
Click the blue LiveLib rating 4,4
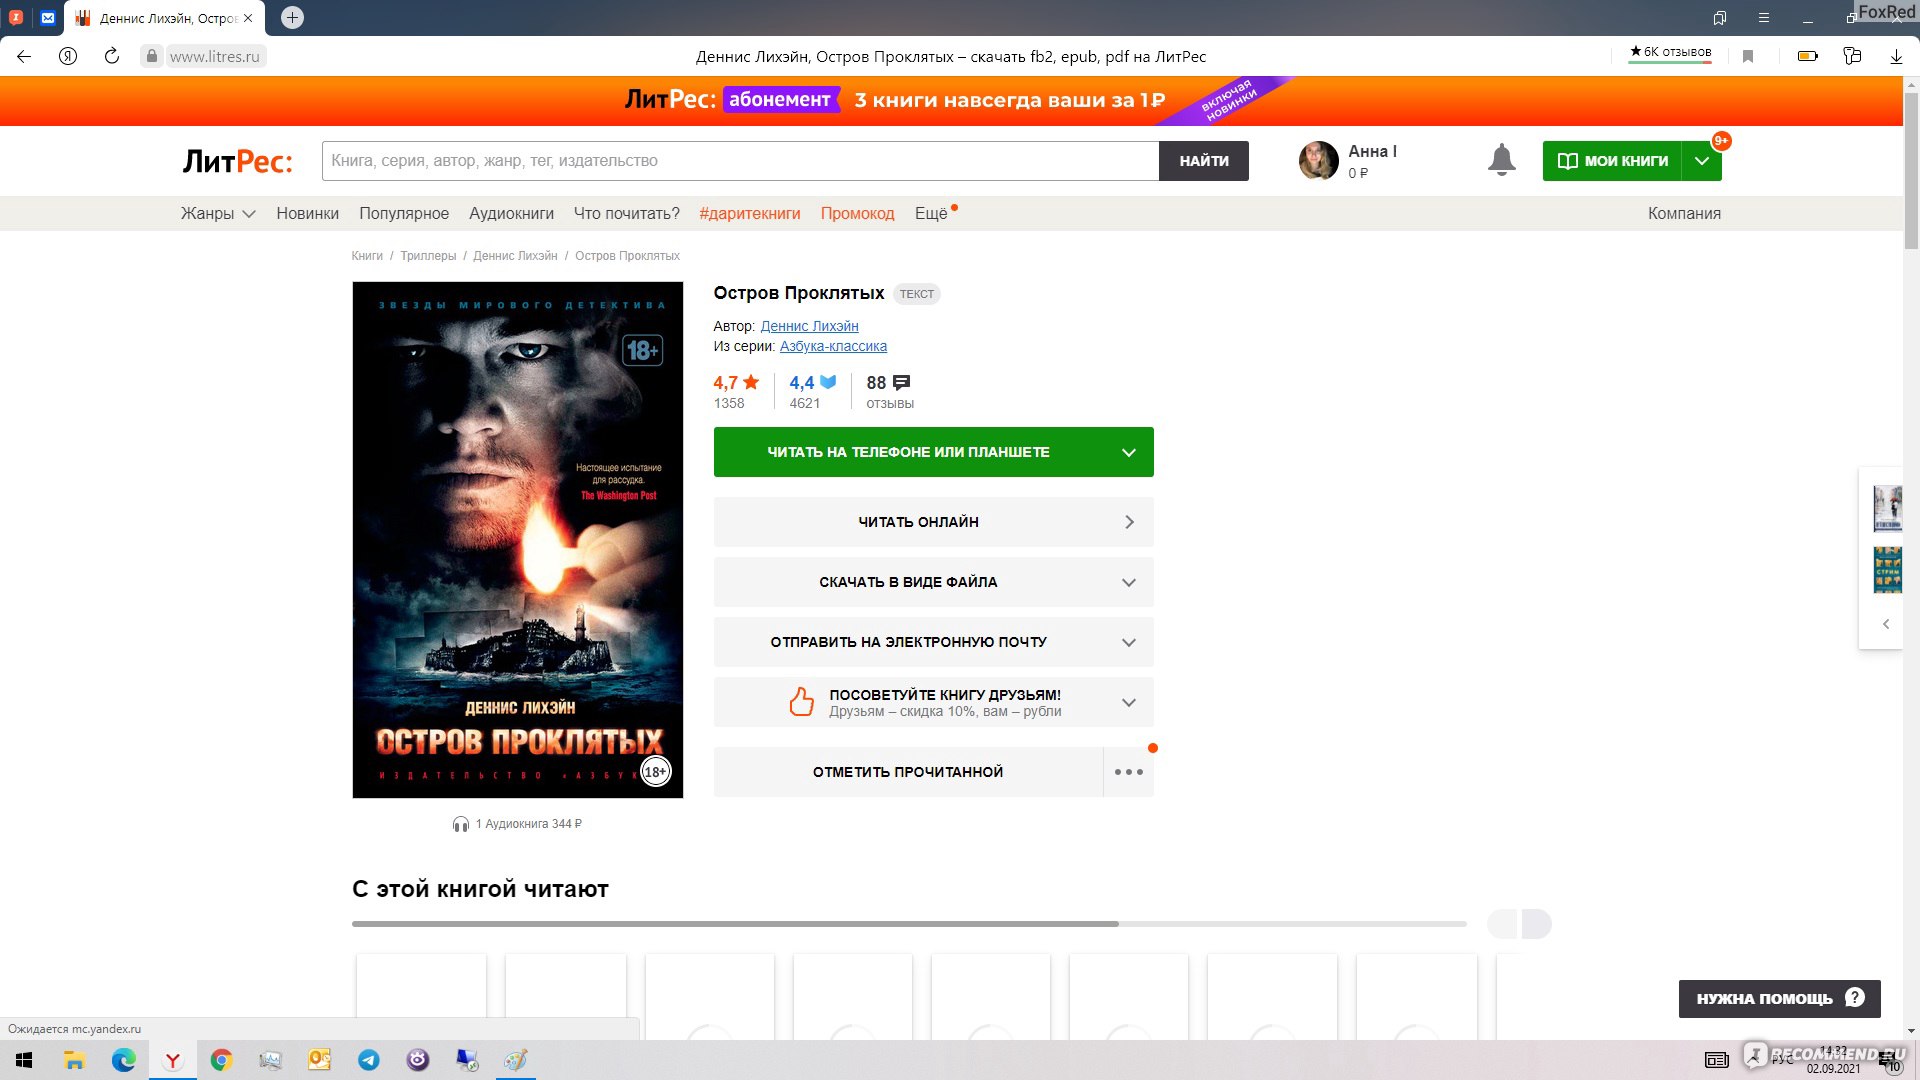(x=812, y=383)
